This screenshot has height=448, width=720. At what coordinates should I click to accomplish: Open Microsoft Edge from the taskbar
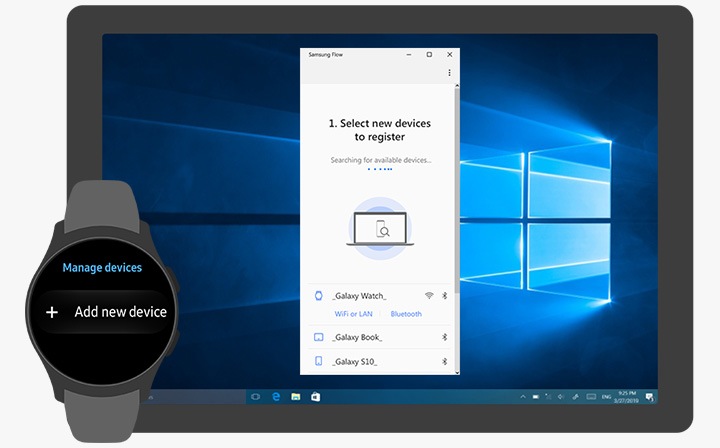coord(276,397)
